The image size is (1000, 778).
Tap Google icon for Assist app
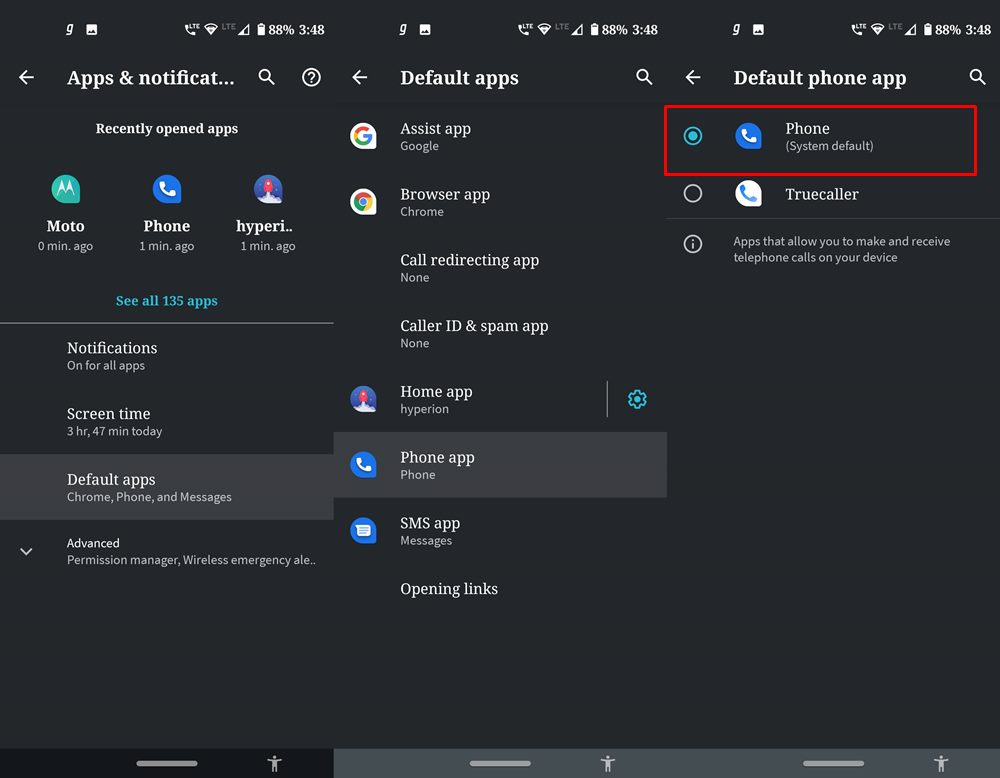(x=364, y=136)
